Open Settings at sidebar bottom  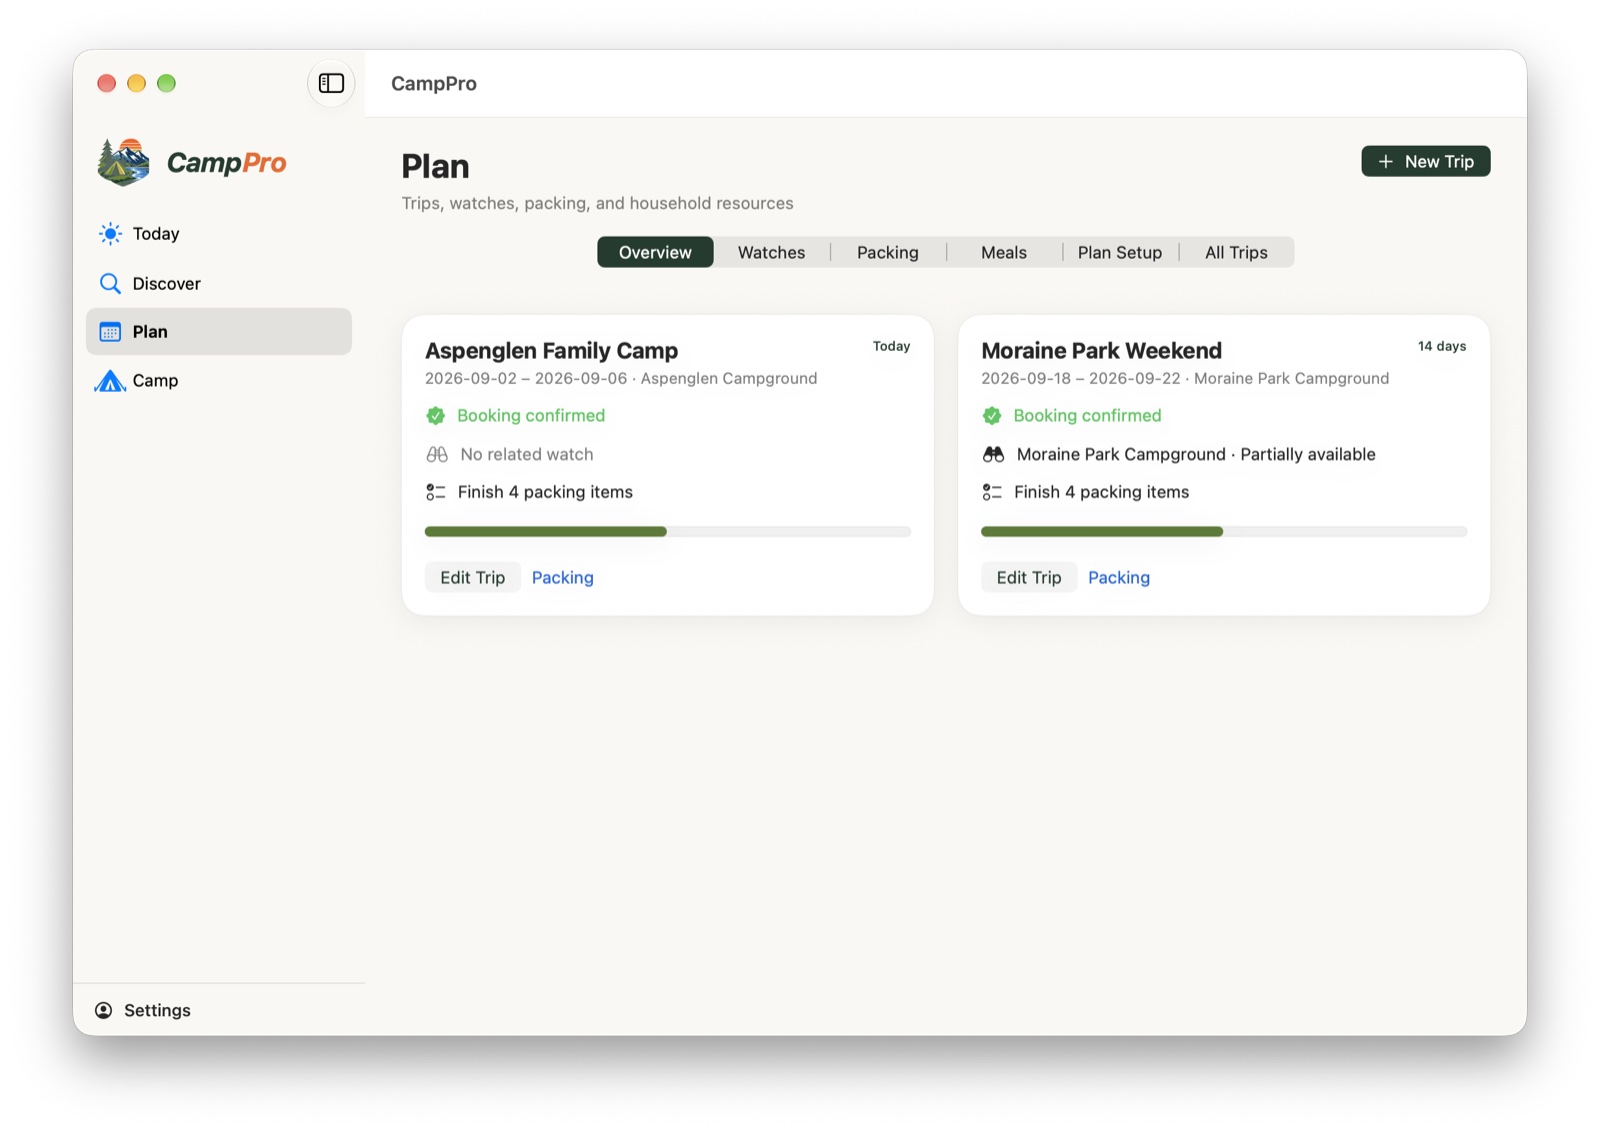(x=143, y=1010)
